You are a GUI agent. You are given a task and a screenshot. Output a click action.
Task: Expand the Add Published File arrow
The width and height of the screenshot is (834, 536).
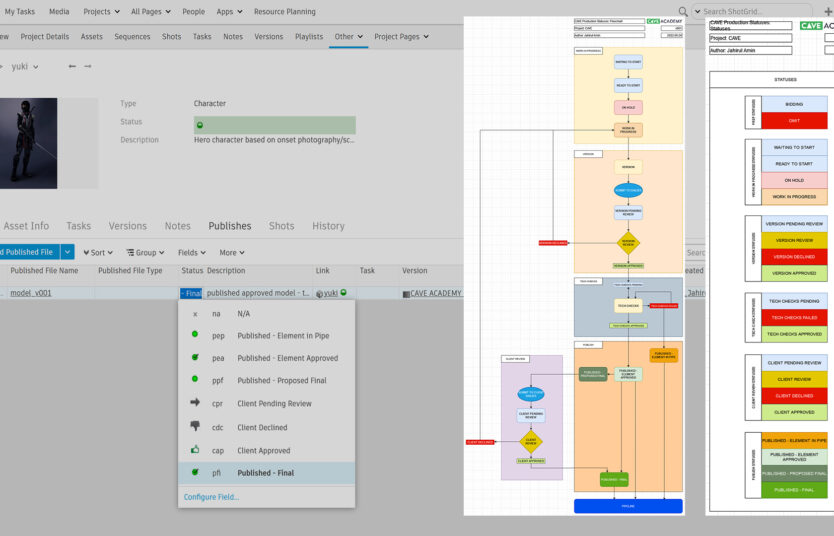click(x=67, y=253)
